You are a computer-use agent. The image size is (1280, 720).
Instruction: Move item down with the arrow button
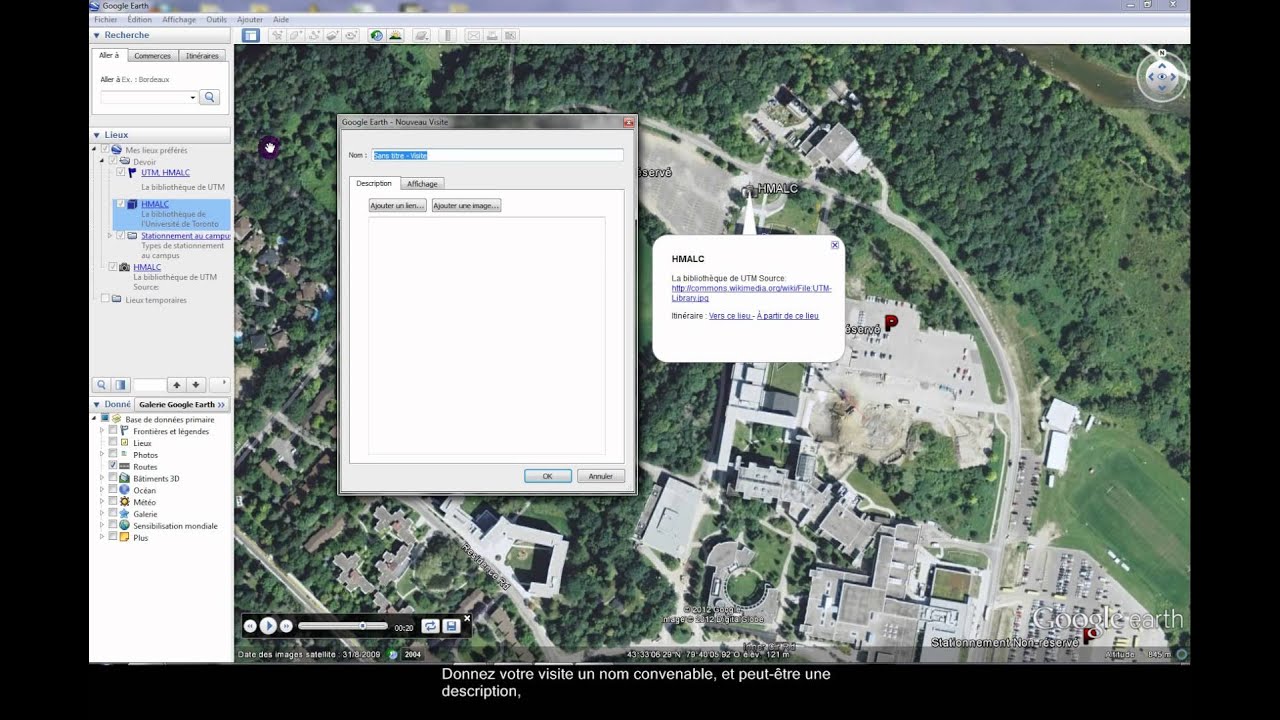click(196, 384)
